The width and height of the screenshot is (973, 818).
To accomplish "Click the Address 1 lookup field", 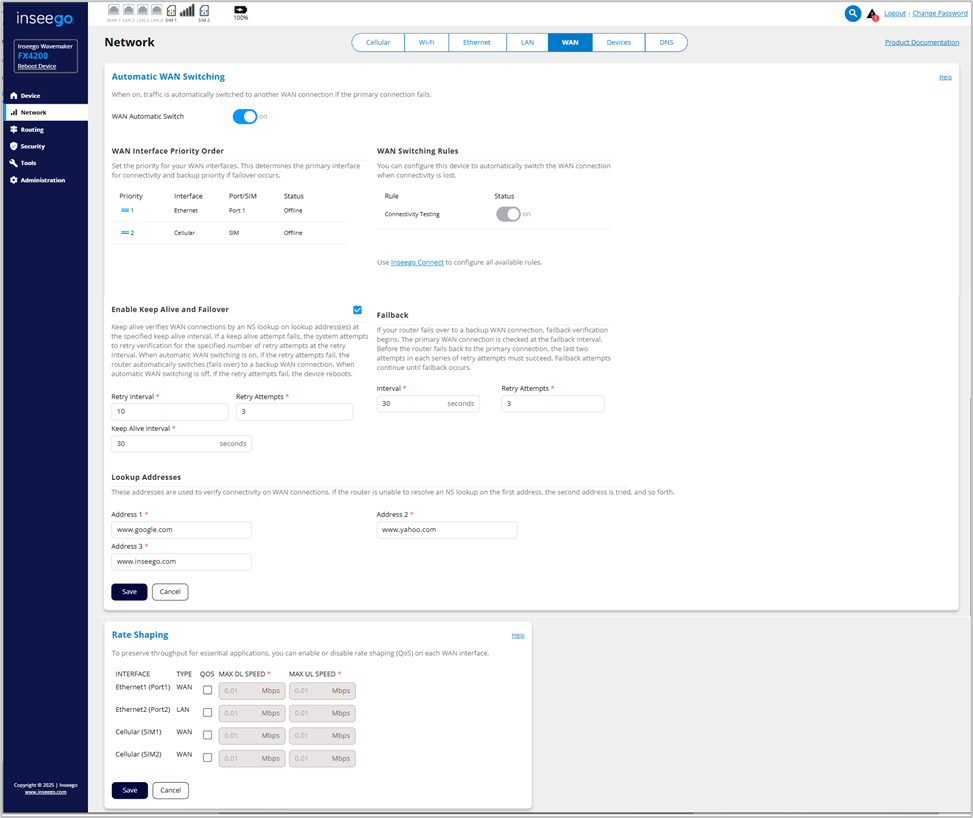I will pos(181,530).
